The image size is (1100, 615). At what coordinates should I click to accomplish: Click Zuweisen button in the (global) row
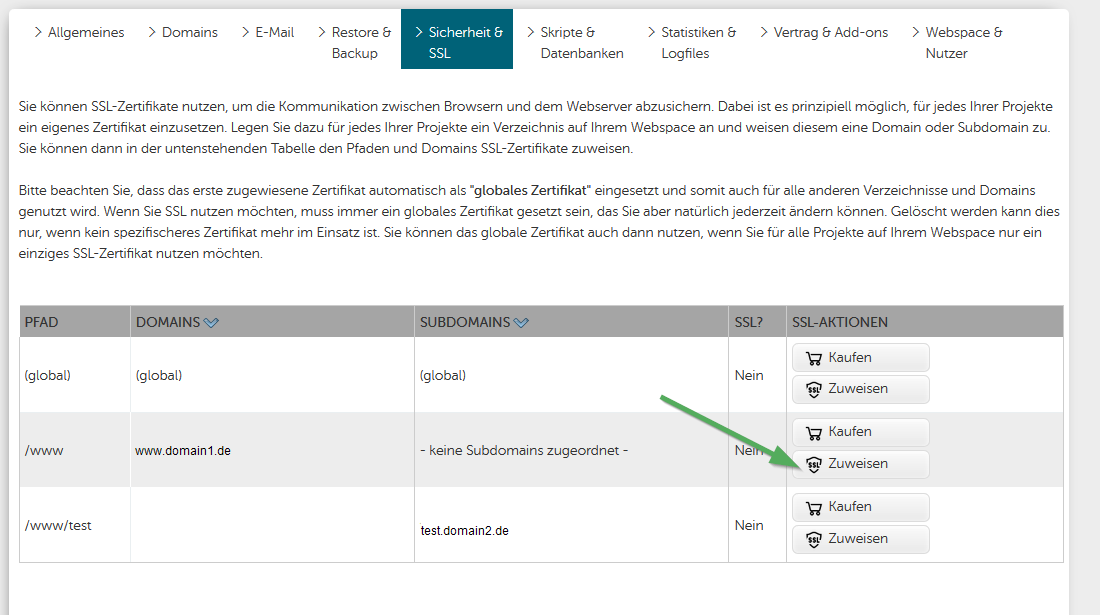(x=861, y=389)
